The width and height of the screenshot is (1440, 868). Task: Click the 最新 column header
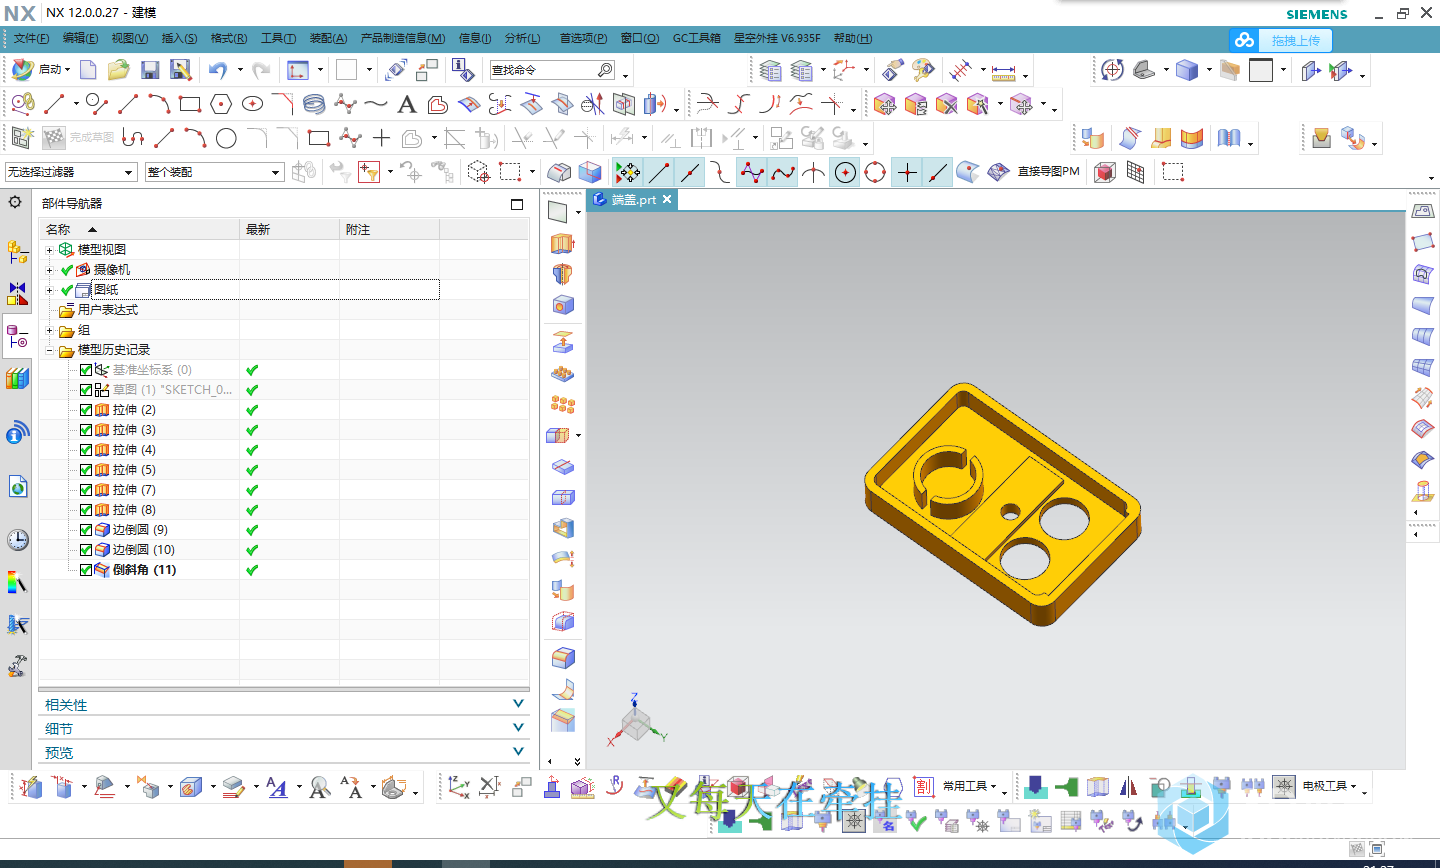289,229
